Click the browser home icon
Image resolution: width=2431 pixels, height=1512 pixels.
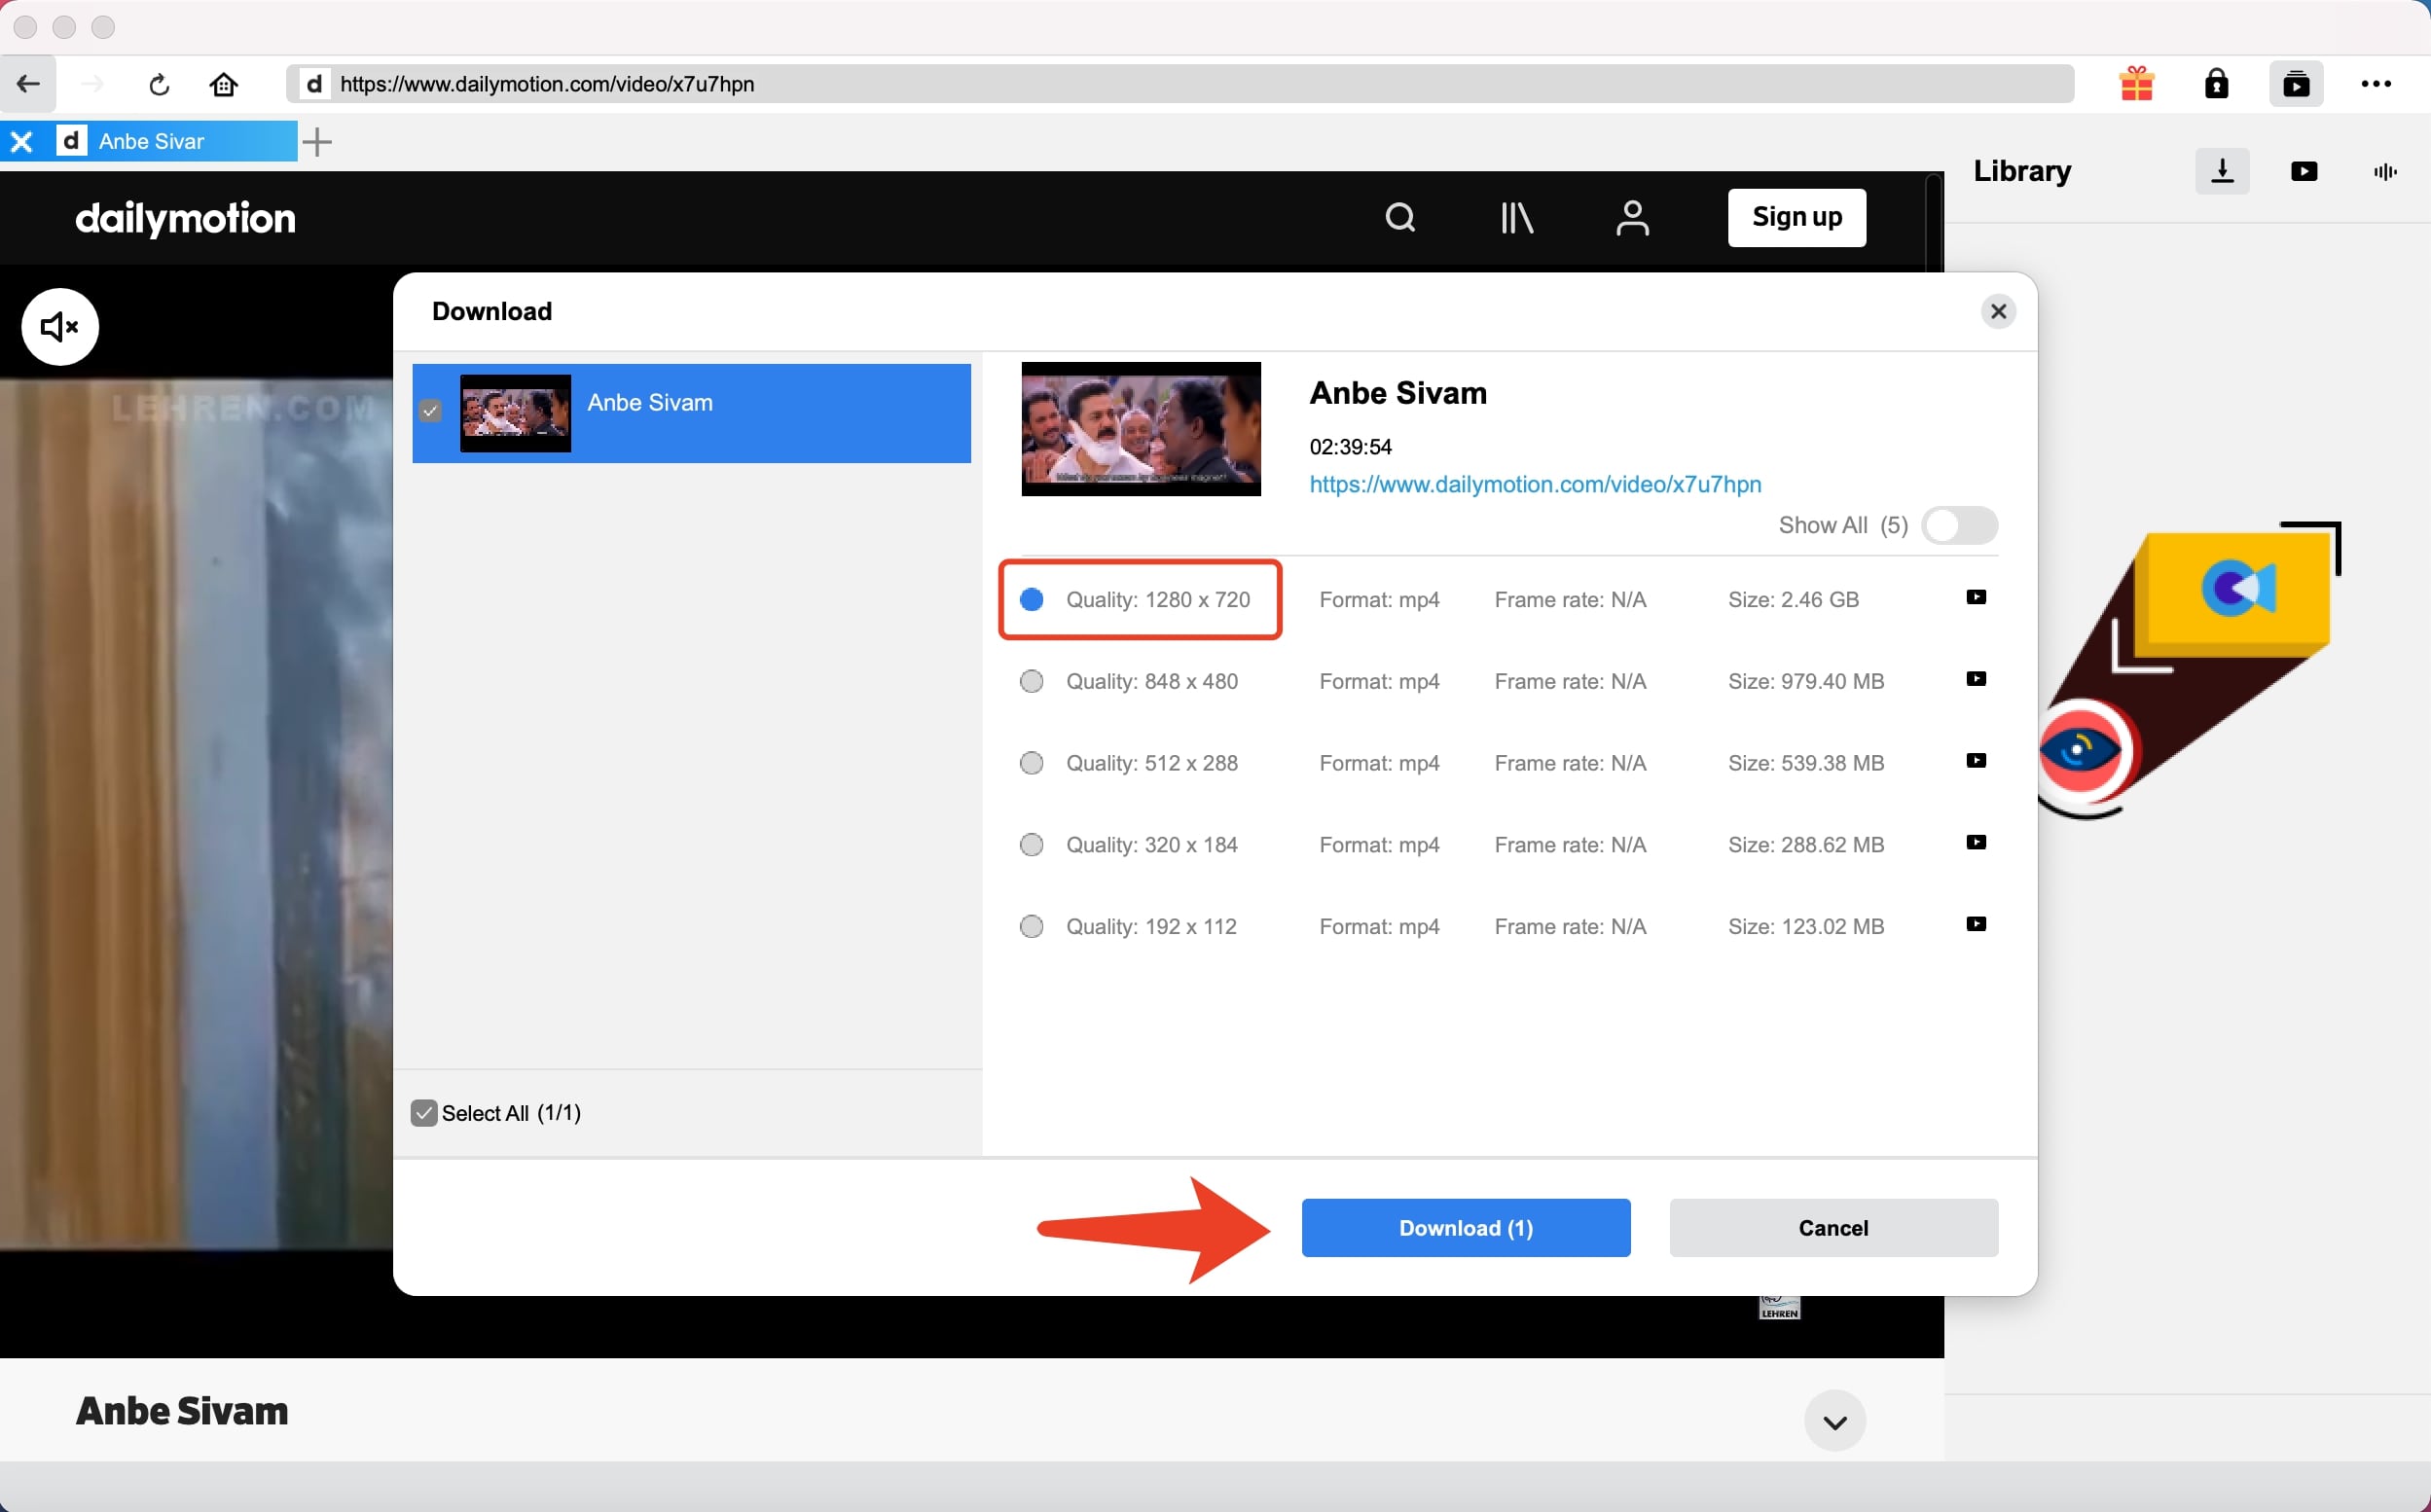pos(223,84)
